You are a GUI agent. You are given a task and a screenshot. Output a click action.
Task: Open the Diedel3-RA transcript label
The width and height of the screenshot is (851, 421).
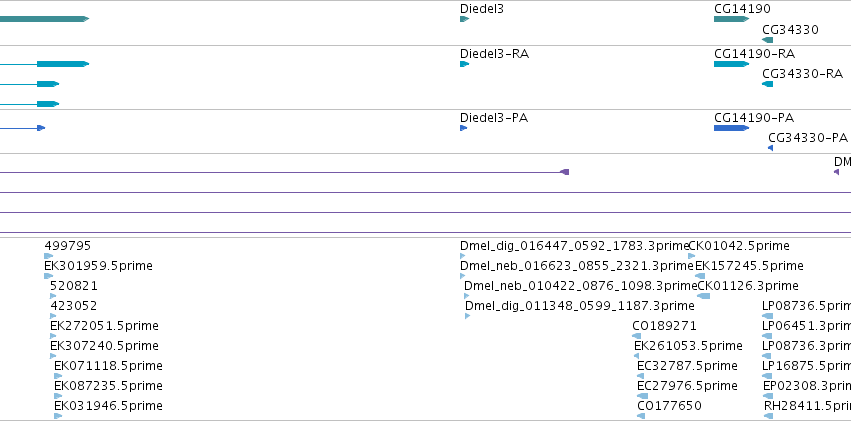pos(494,54)
